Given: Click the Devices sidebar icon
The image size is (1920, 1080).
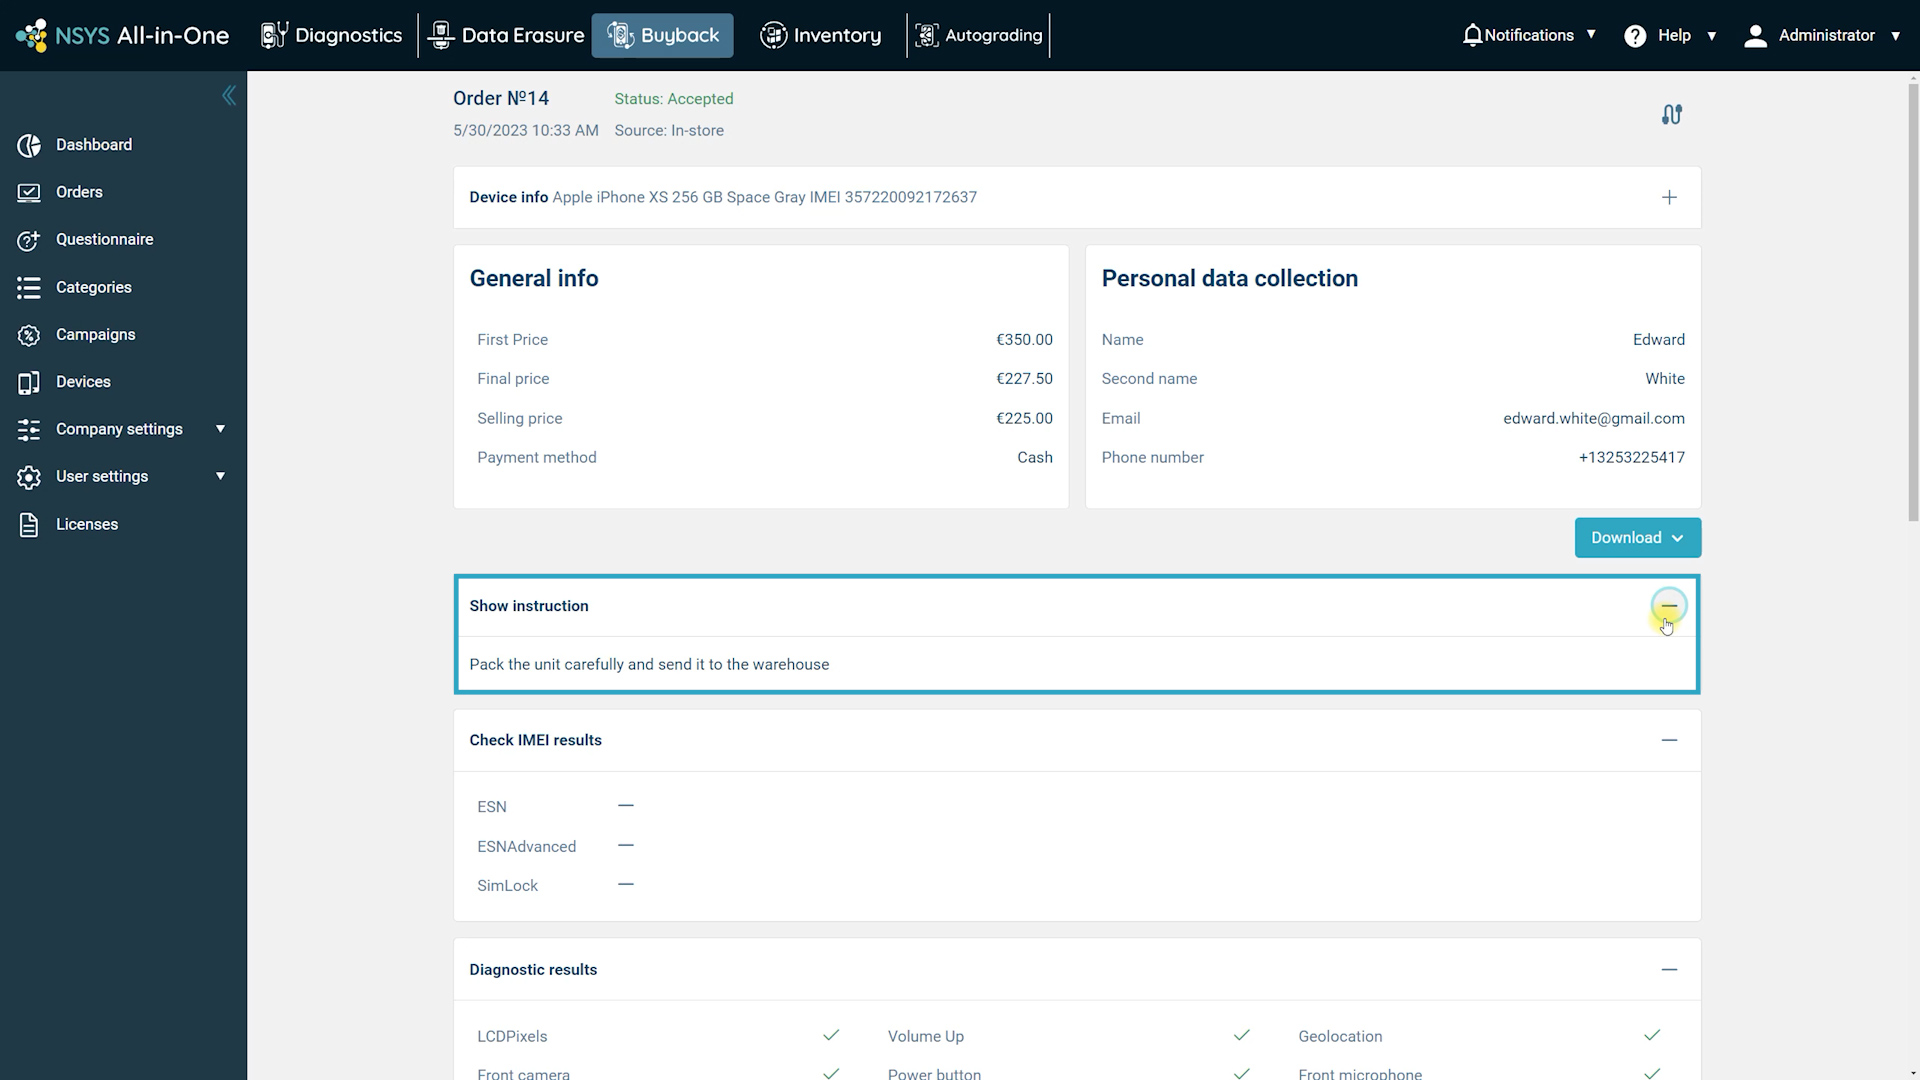Looking at the screenshot, I should (x=29, y=382).
